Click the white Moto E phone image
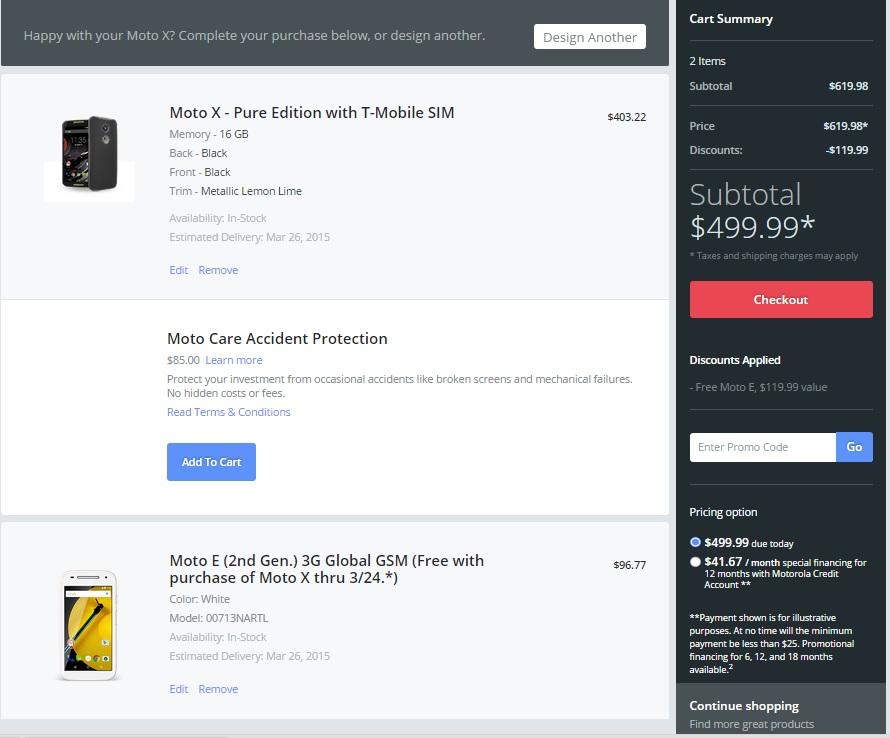 coord(89,625)
